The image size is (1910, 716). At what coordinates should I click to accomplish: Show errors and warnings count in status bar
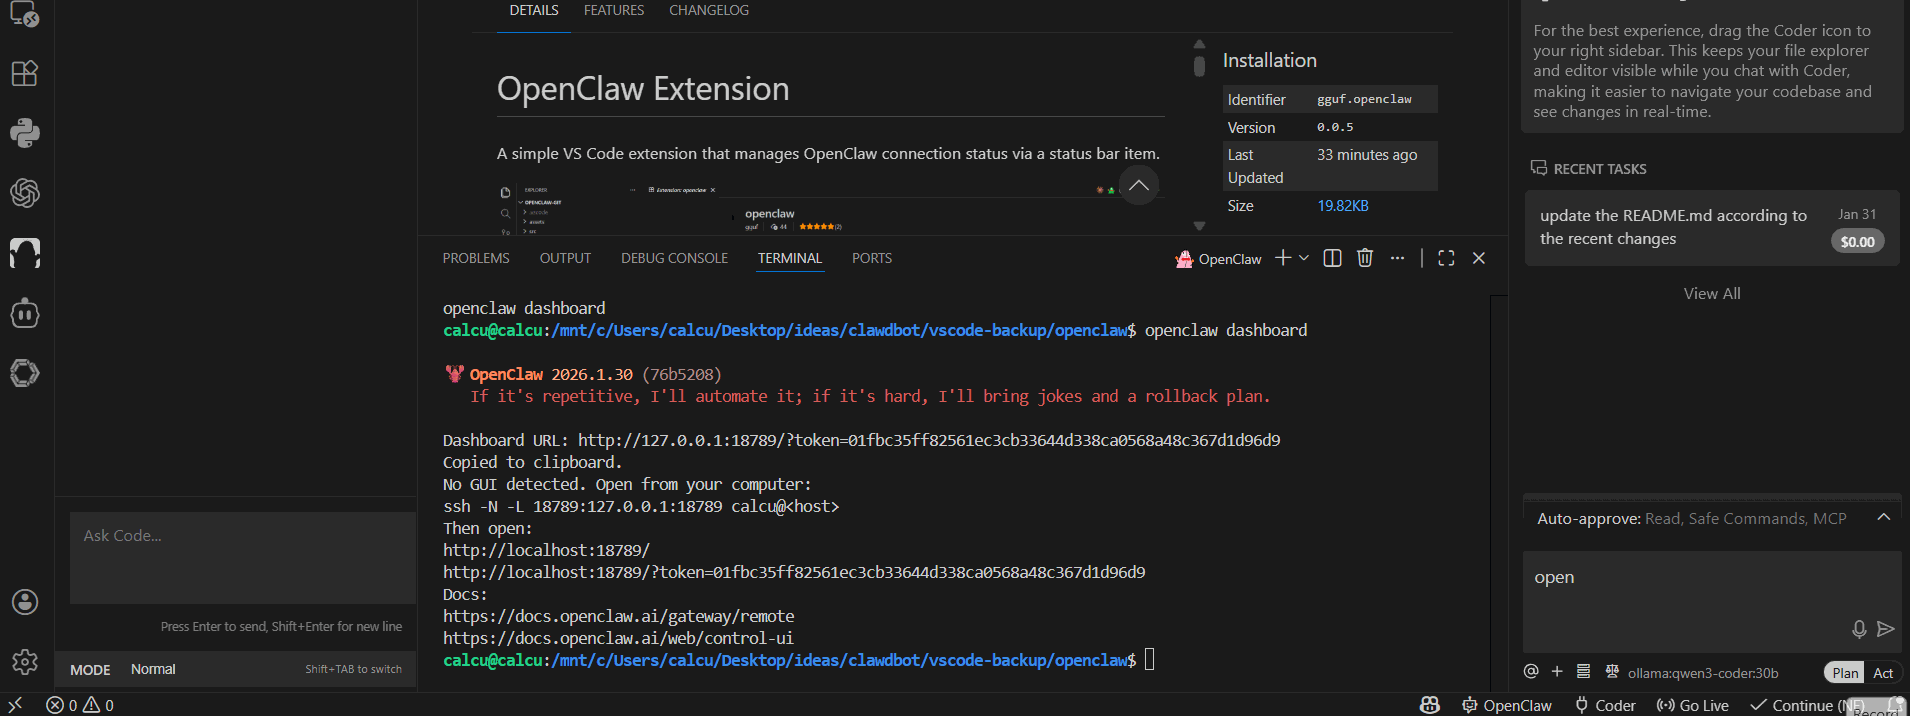(80, 705)
